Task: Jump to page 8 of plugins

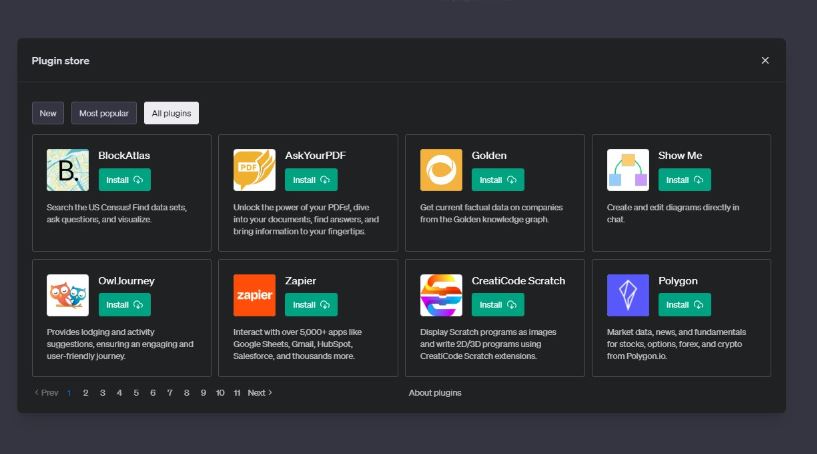Action: tap(187, 392)
